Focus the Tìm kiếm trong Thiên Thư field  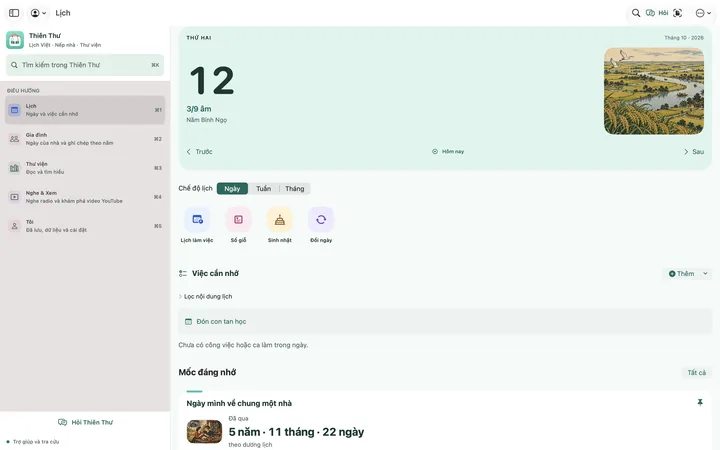(x=85, y=65)
